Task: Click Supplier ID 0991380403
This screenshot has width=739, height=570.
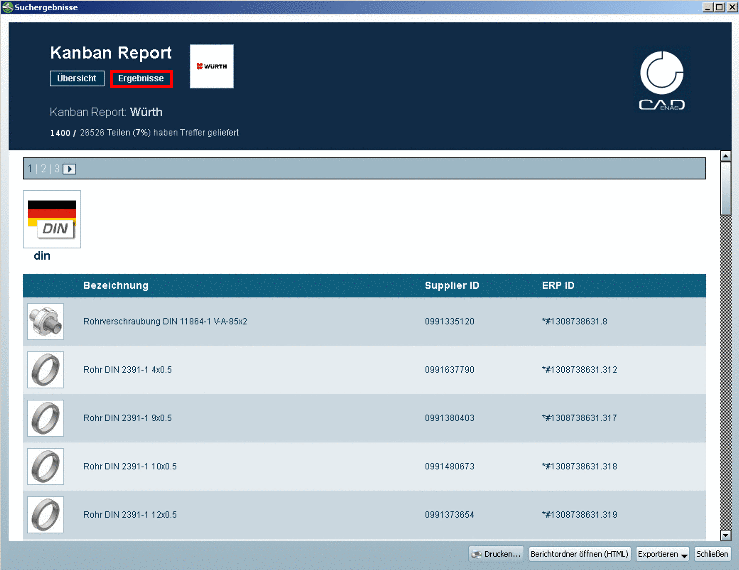Action: [x=450, y=418]
